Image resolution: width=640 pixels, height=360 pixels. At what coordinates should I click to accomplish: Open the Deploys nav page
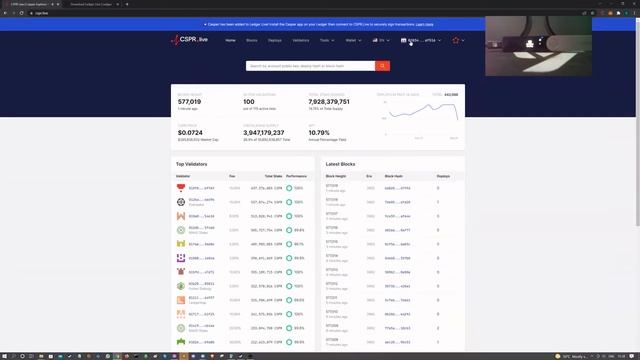275,40
